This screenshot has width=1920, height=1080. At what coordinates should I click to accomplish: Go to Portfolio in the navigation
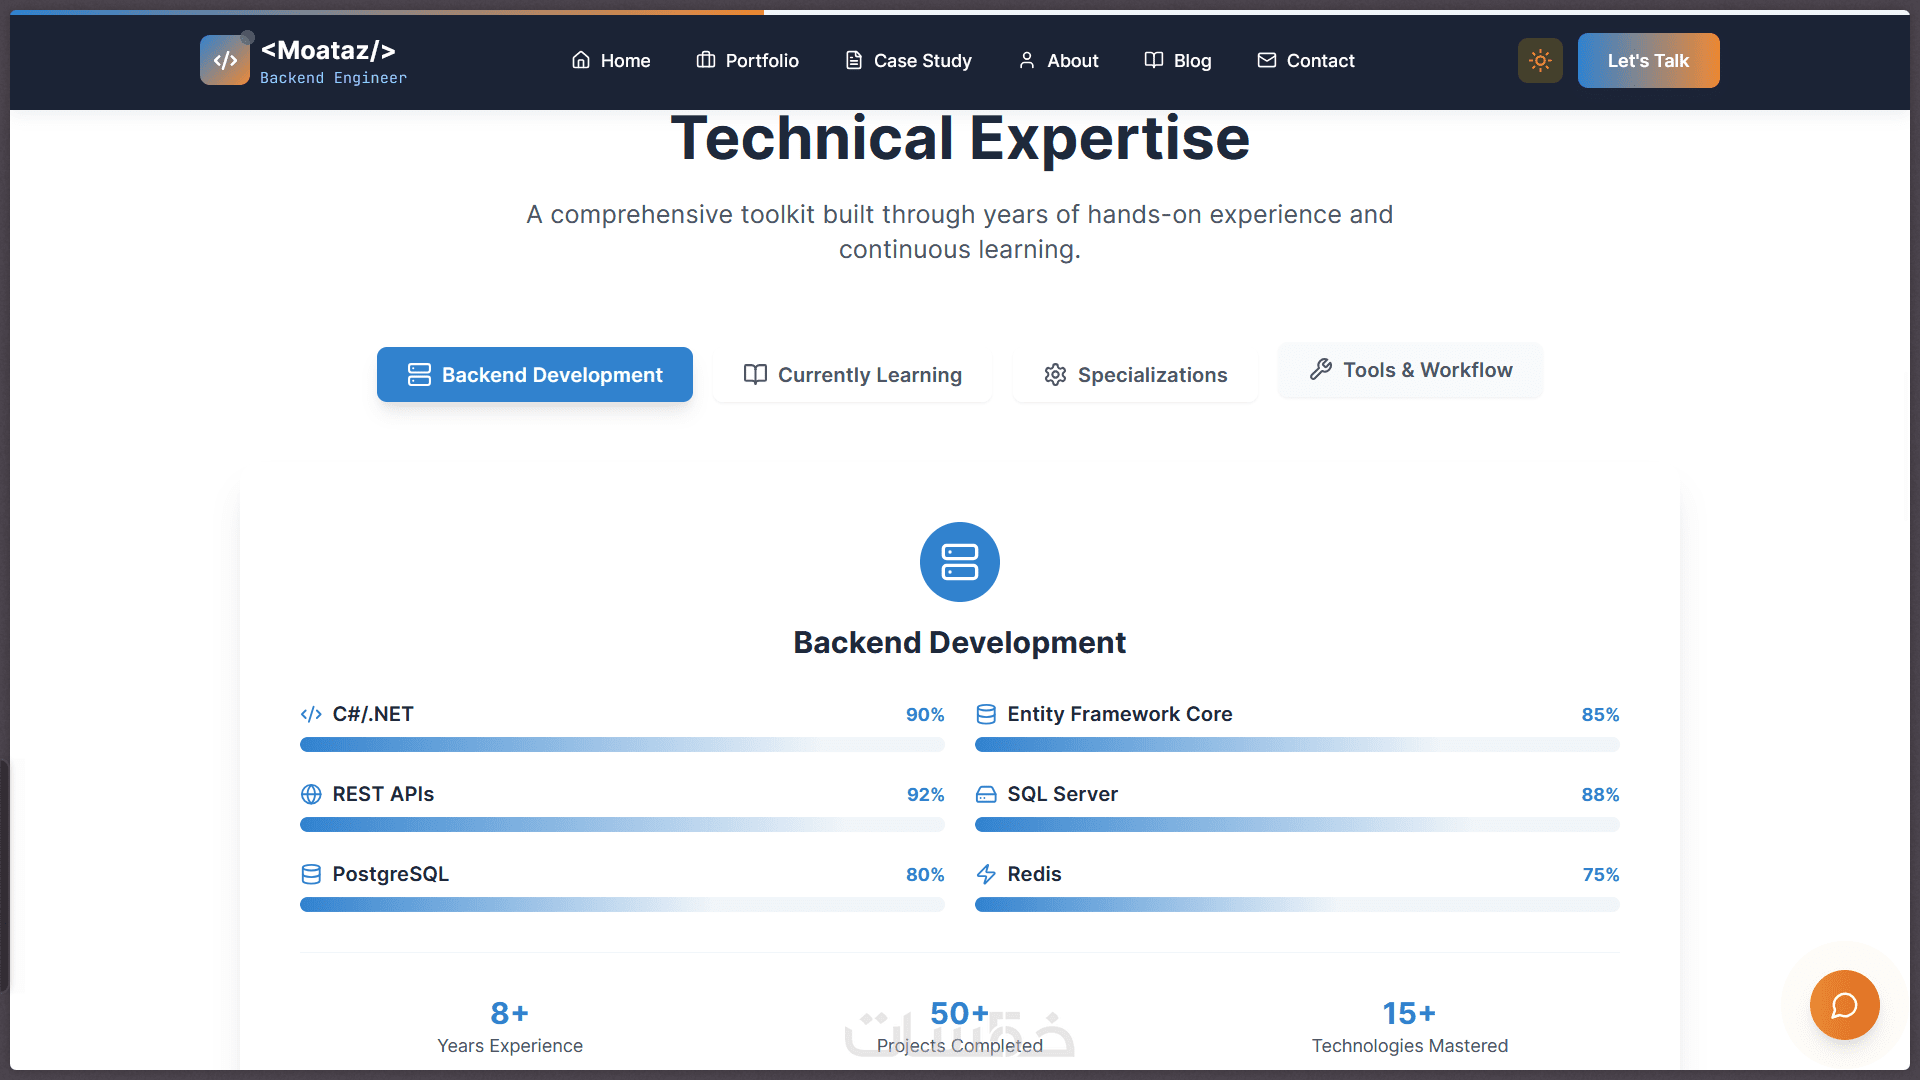747,60
